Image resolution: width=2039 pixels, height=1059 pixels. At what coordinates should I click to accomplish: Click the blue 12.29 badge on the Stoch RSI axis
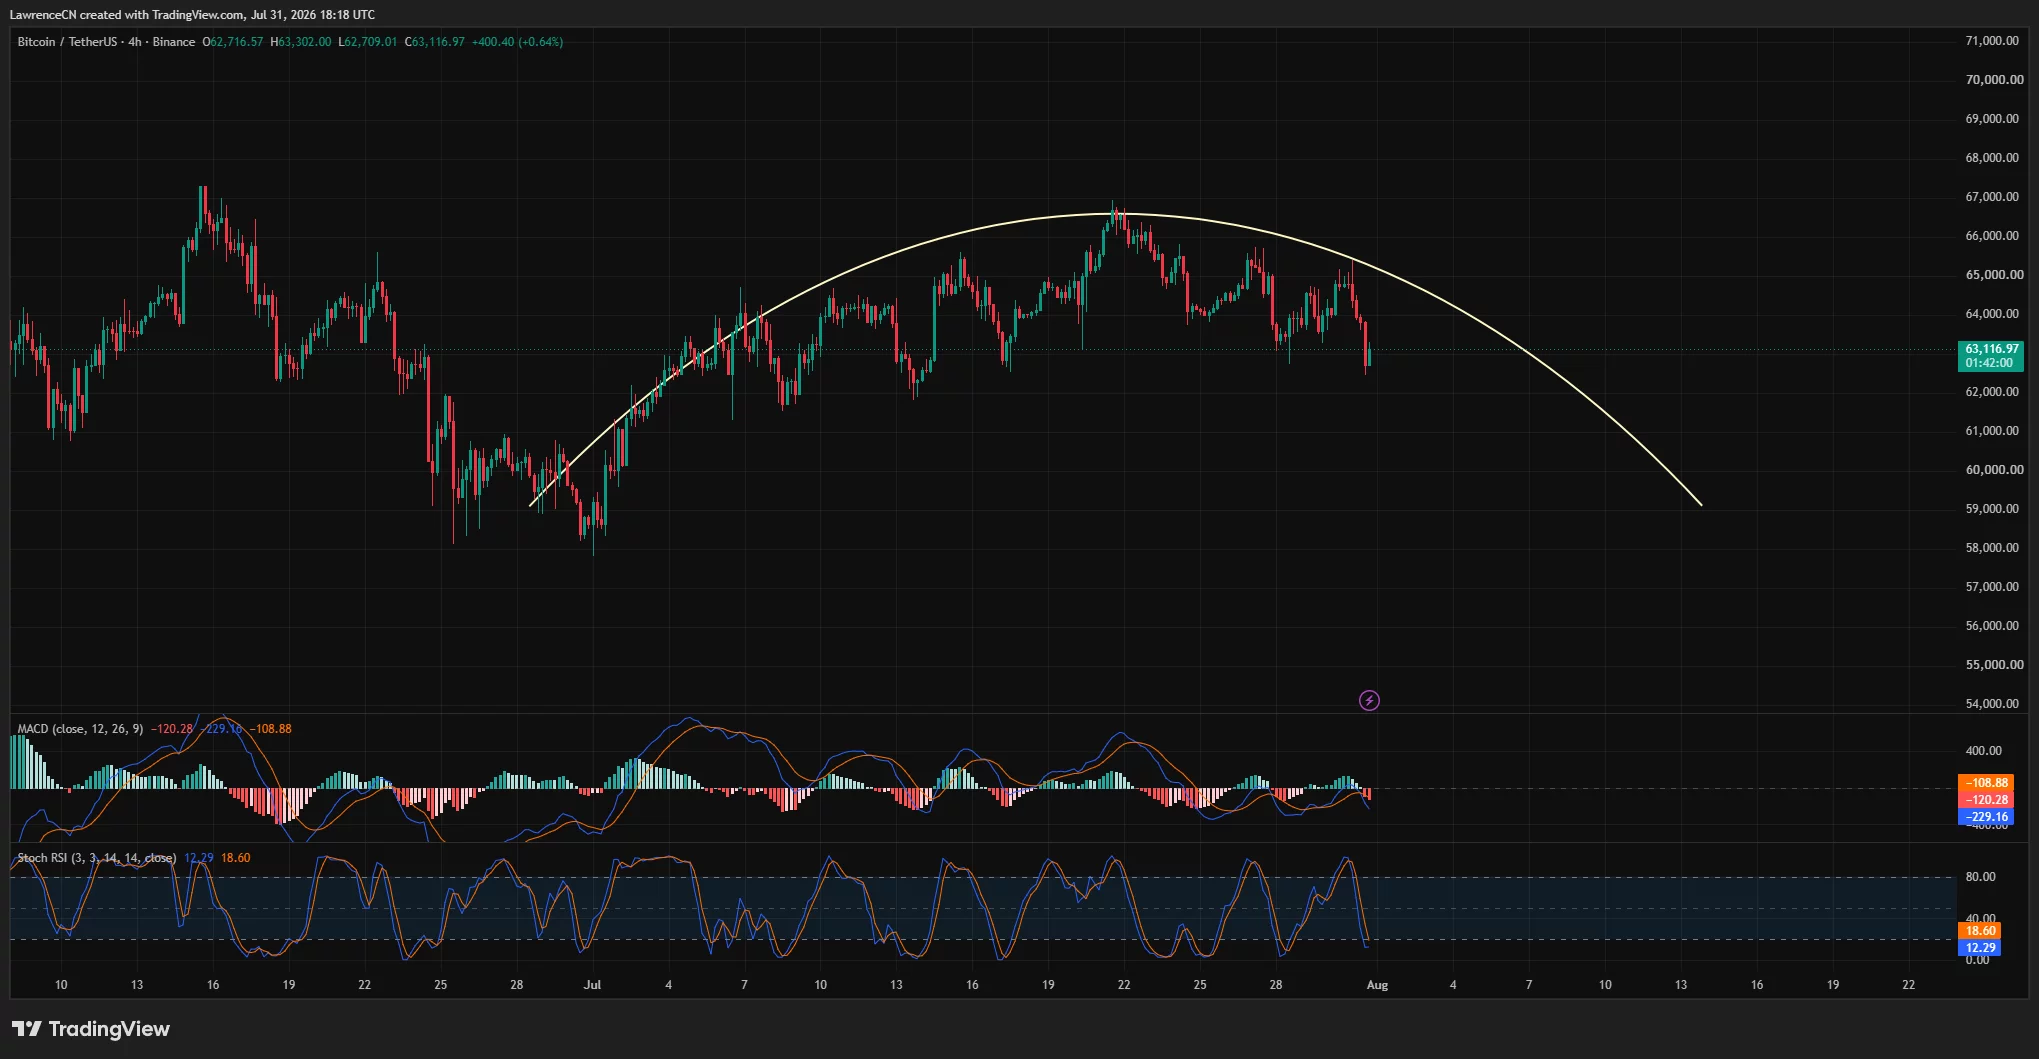pyautogui.click(x=1980, y=948)
